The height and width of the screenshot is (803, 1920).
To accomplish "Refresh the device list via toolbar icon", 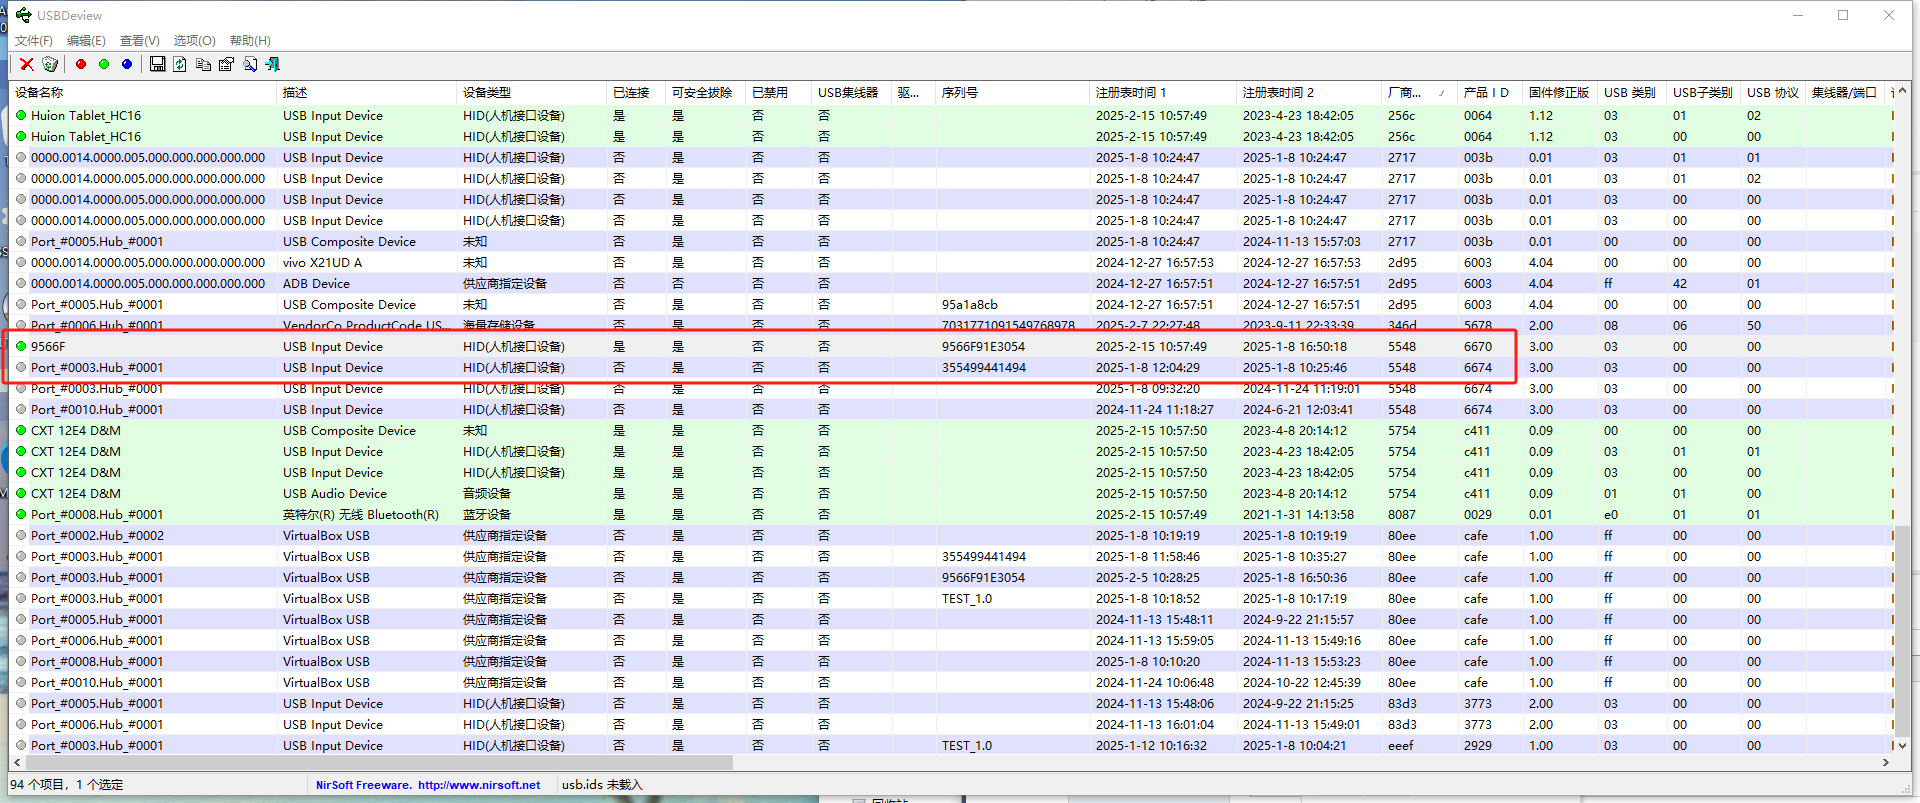I will tap(180, 64).
